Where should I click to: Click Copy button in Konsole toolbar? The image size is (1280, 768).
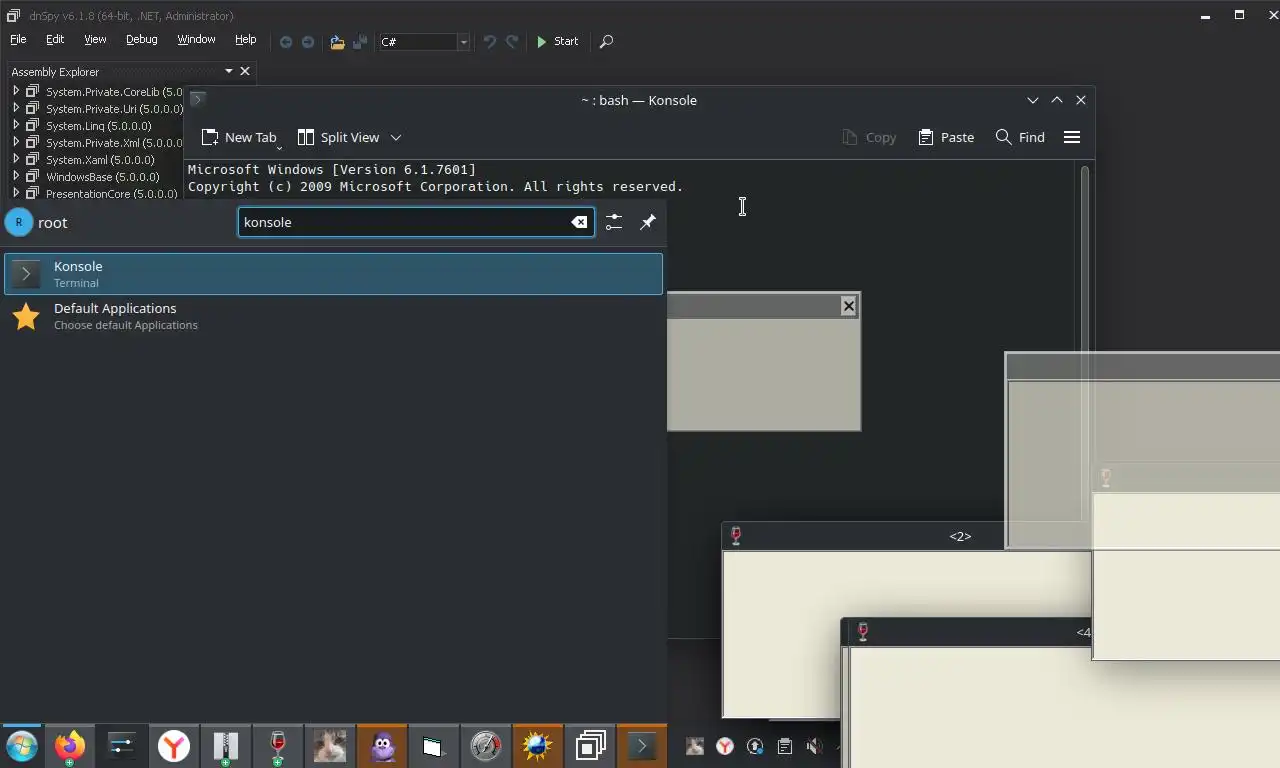[x=869, y=137]
